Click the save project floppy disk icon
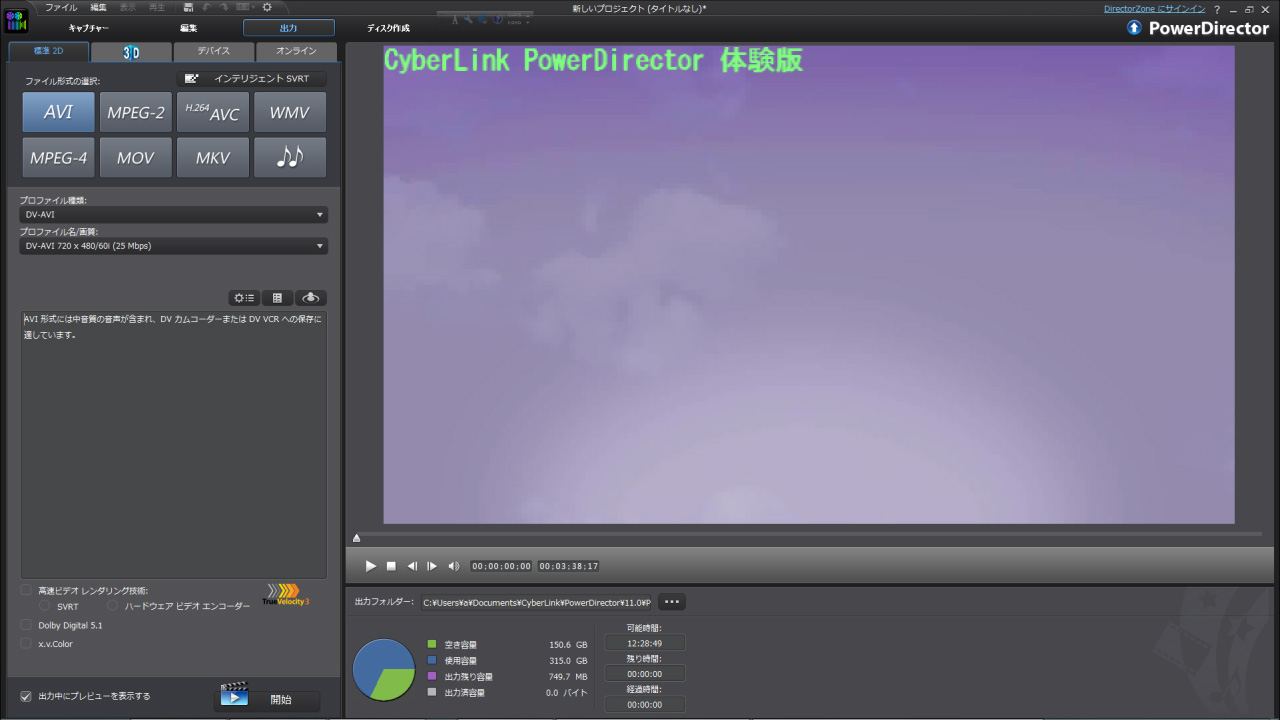 tap(188, 7)
